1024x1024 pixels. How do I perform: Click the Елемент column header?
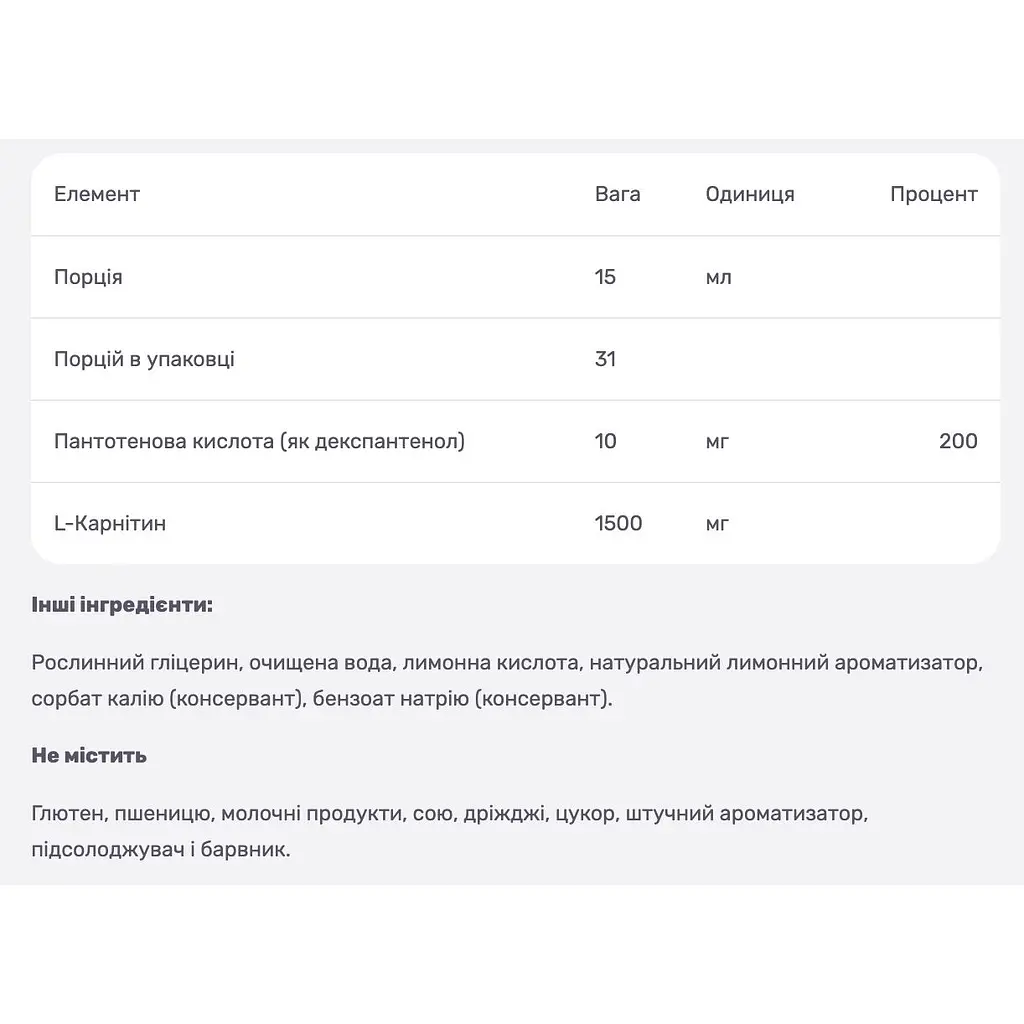(97, 194)
